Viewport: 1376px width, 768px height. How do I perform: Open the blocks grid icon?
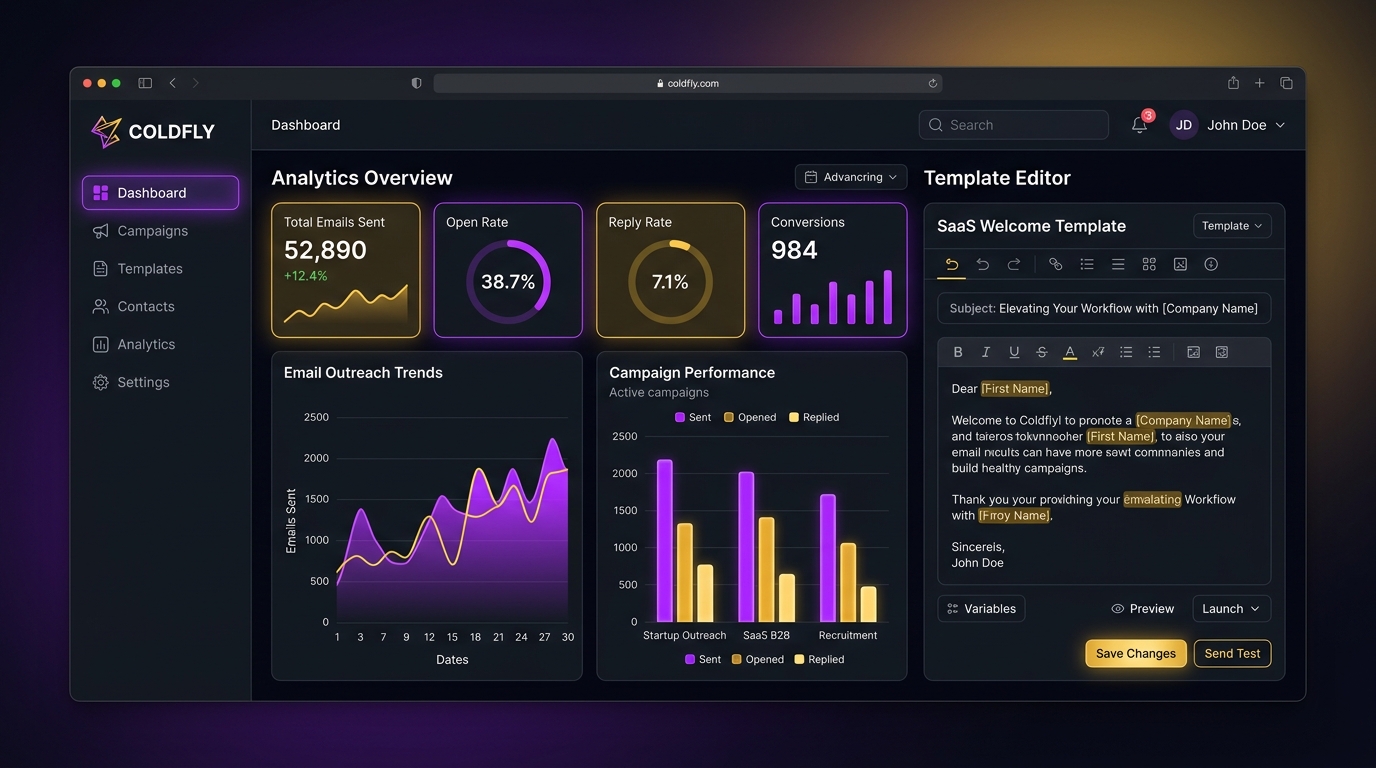(x=1149, y=264)
